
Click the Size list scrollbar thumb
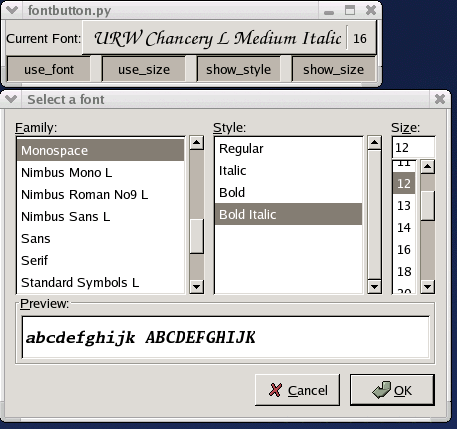coord(428,205)
